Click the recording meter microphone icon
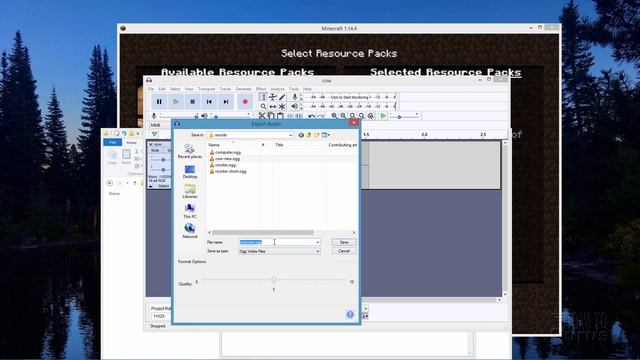 pos(295,97)
